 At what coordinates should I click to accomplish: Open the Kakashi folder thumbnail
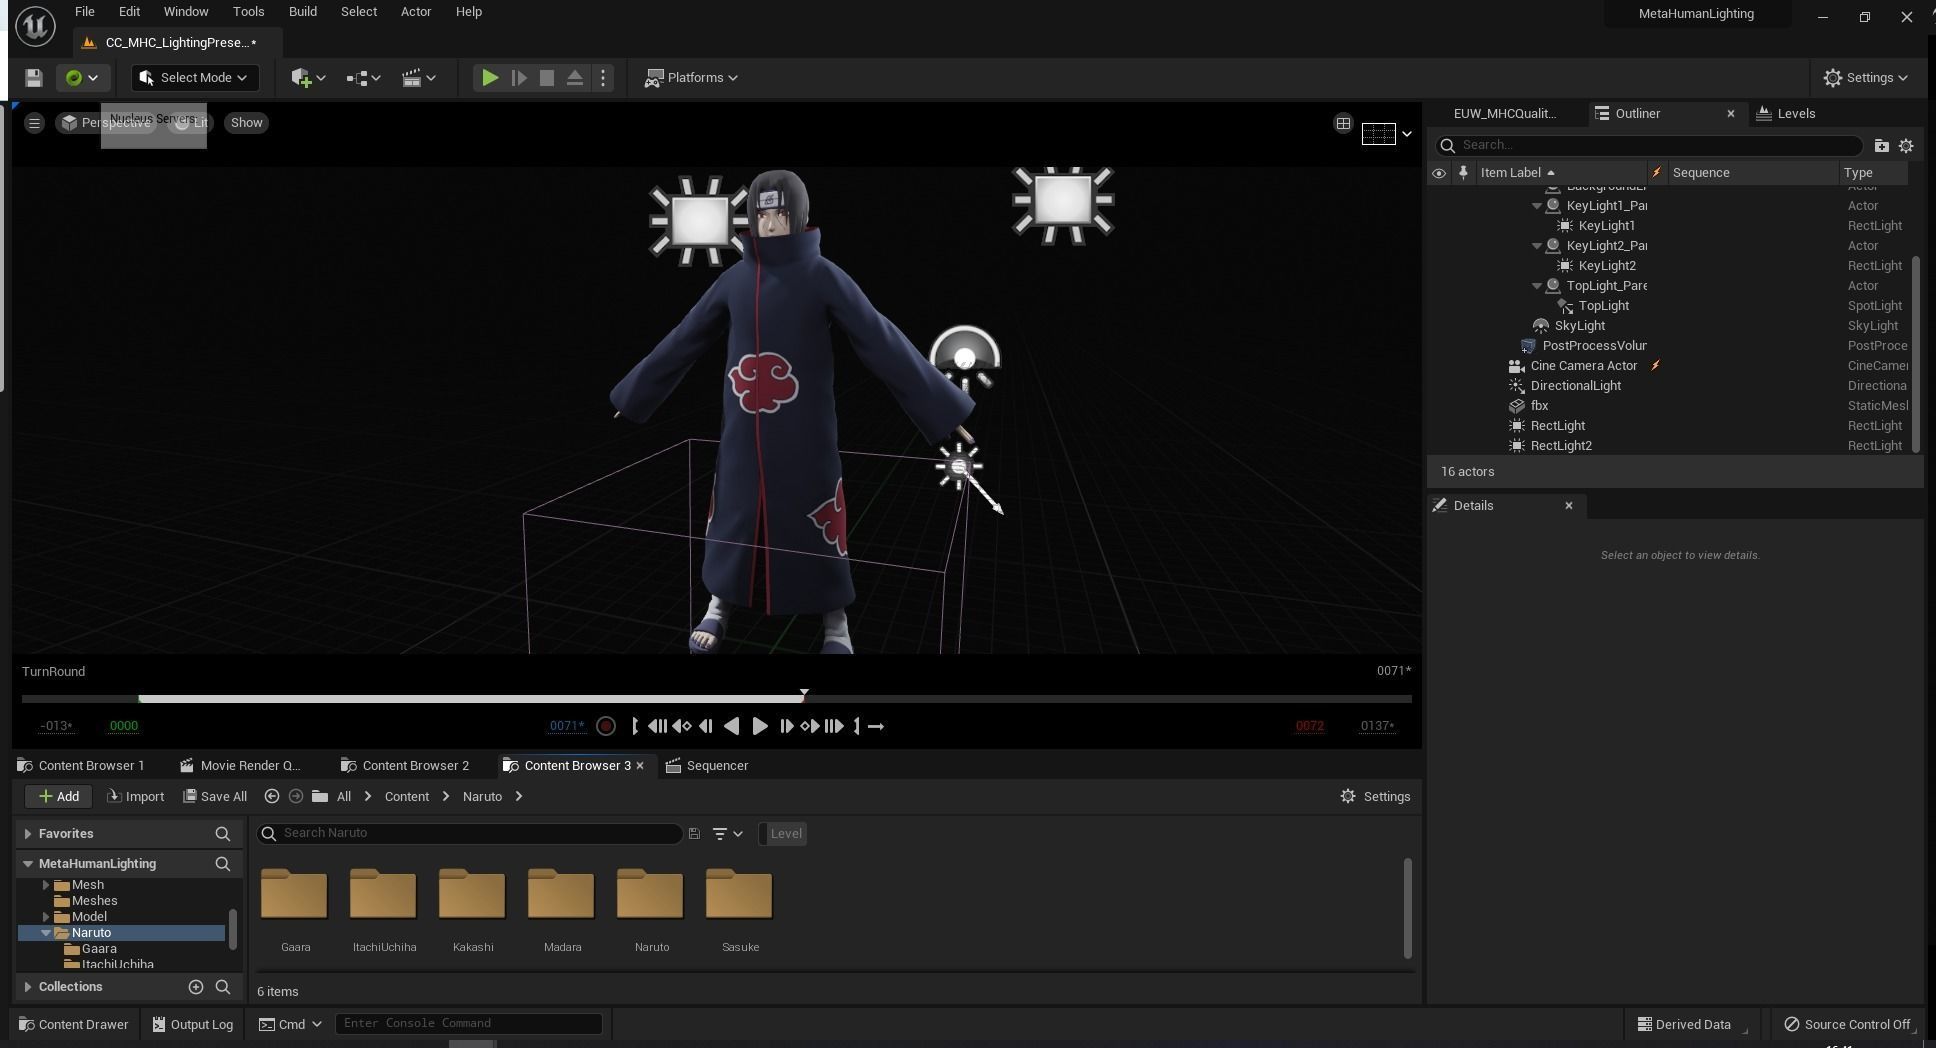(472, 895)
